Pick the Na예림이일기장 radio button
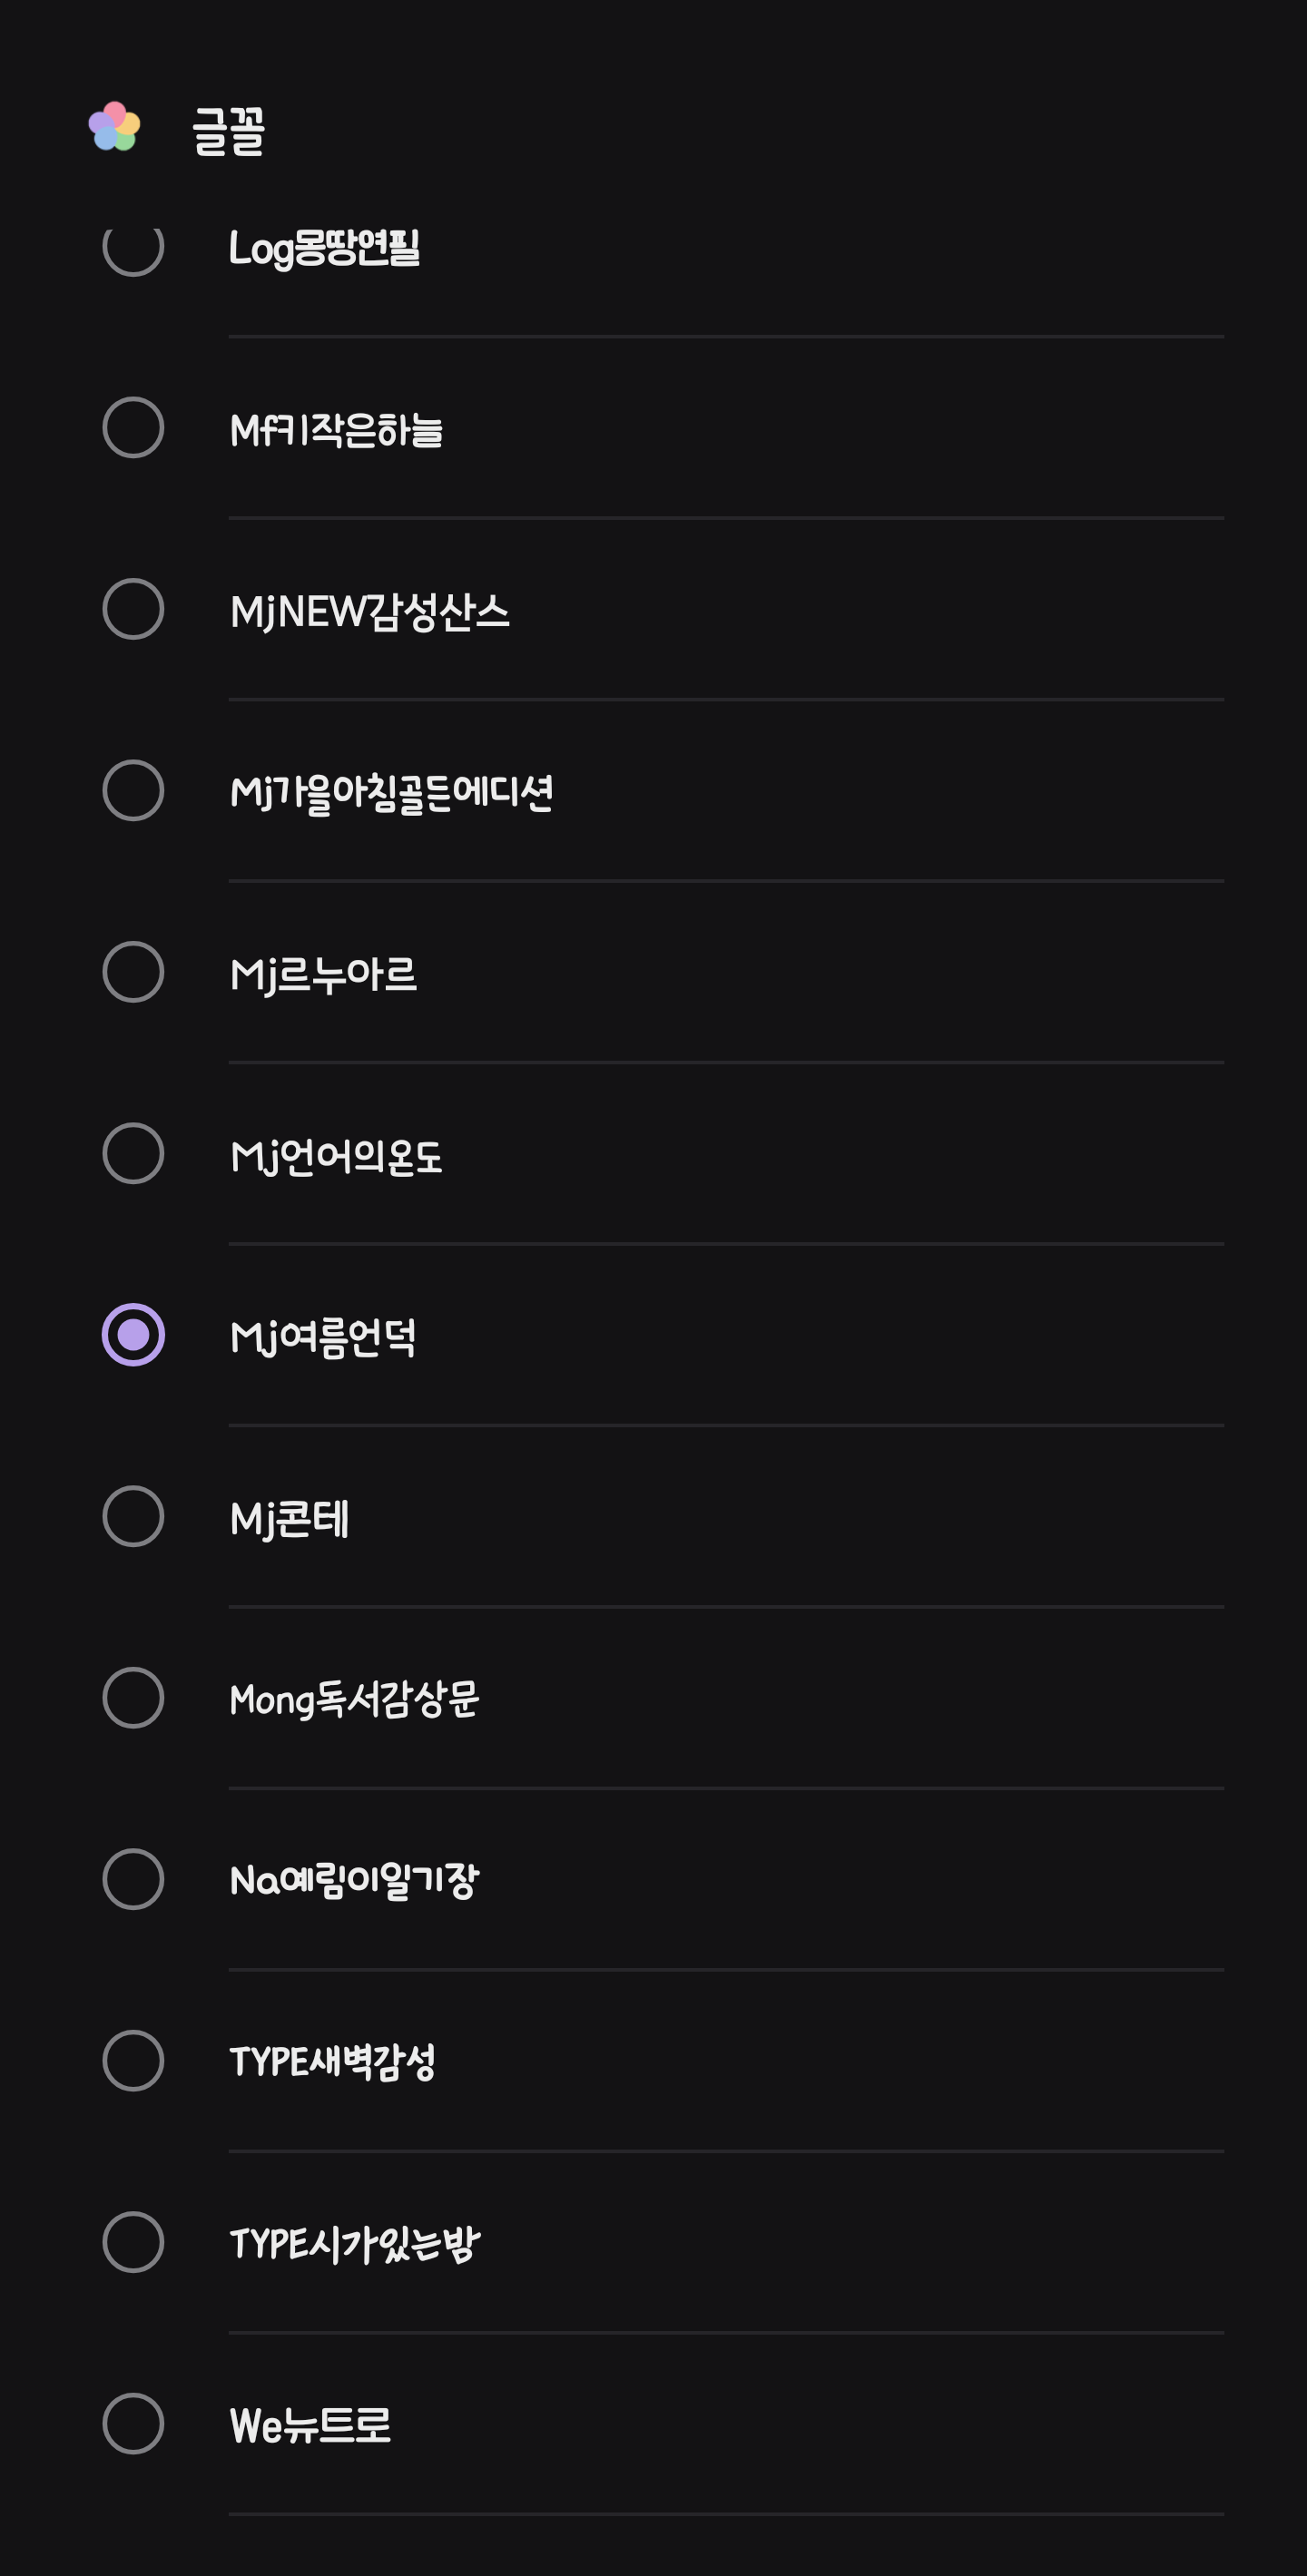Viewport: 1307px width, 2576px height. click(x=133, y=1880)
